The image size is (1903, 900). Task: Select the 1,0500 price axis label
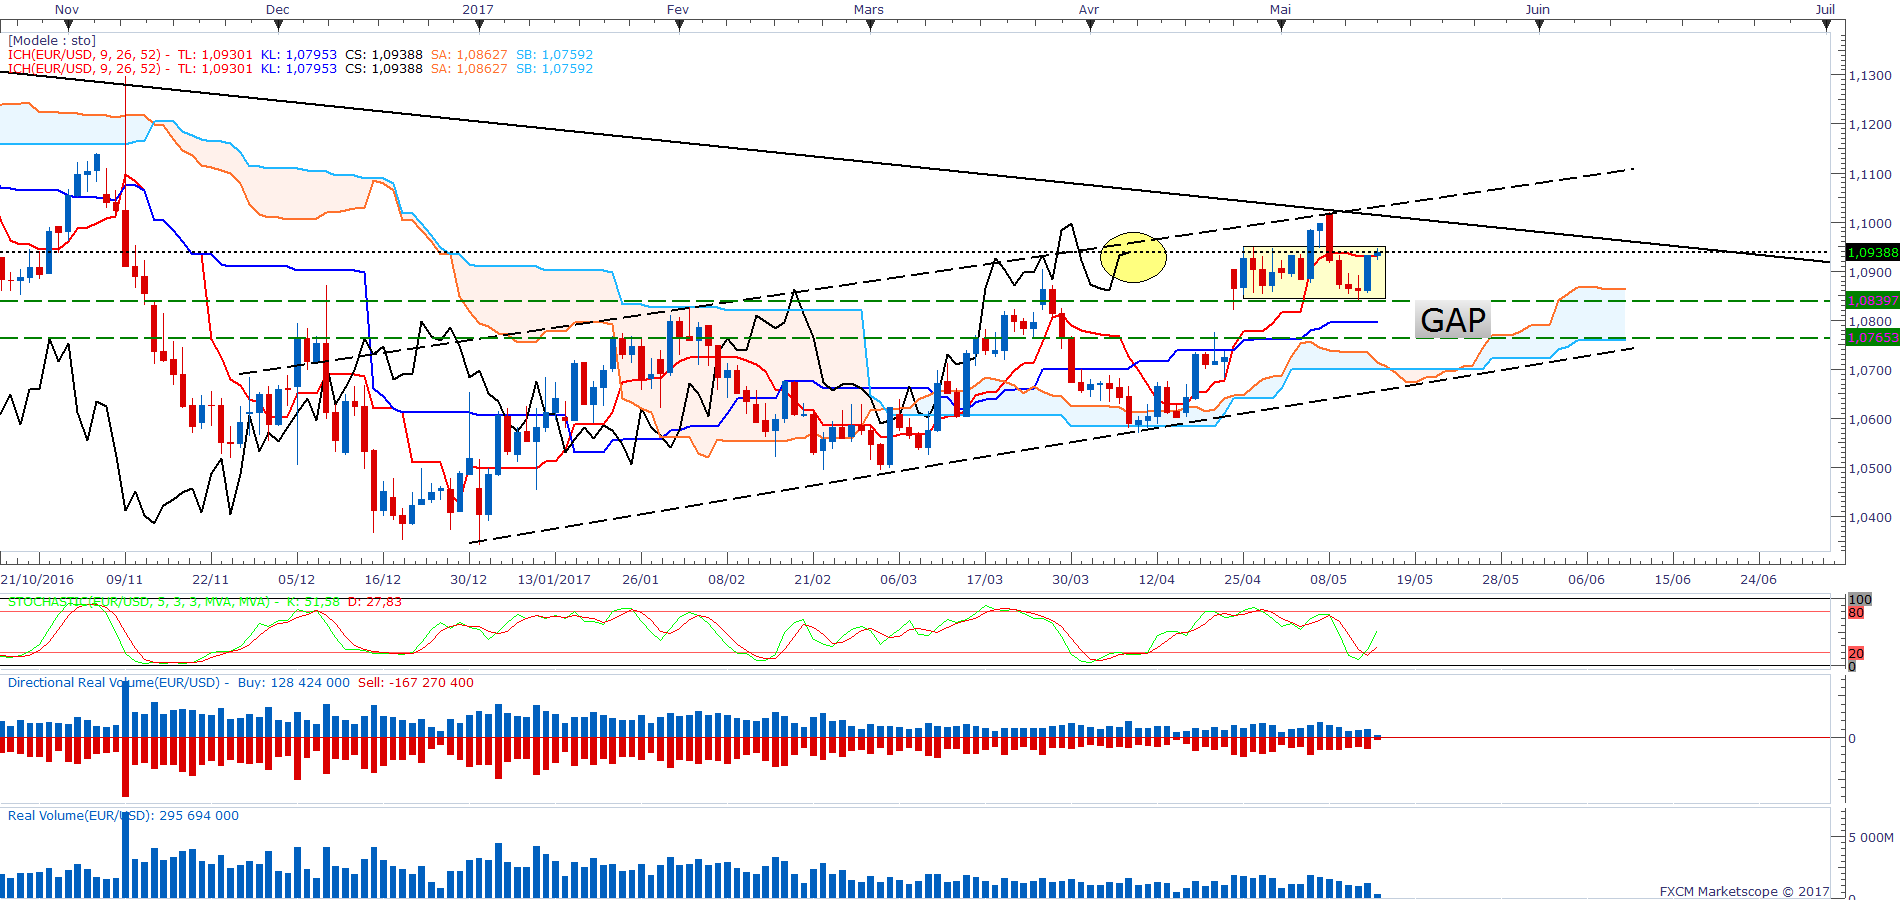click(x=1870, y=469)
